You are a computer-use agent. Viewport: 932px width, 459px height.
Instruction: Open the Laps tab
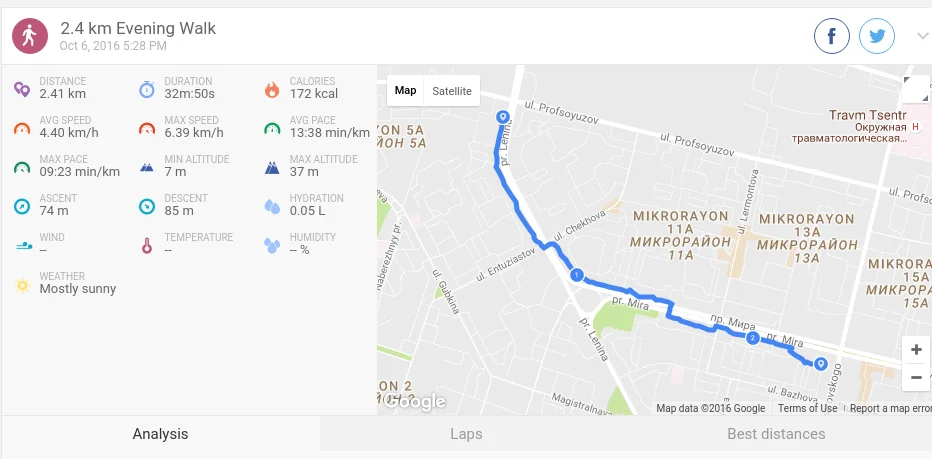(466, 434)
